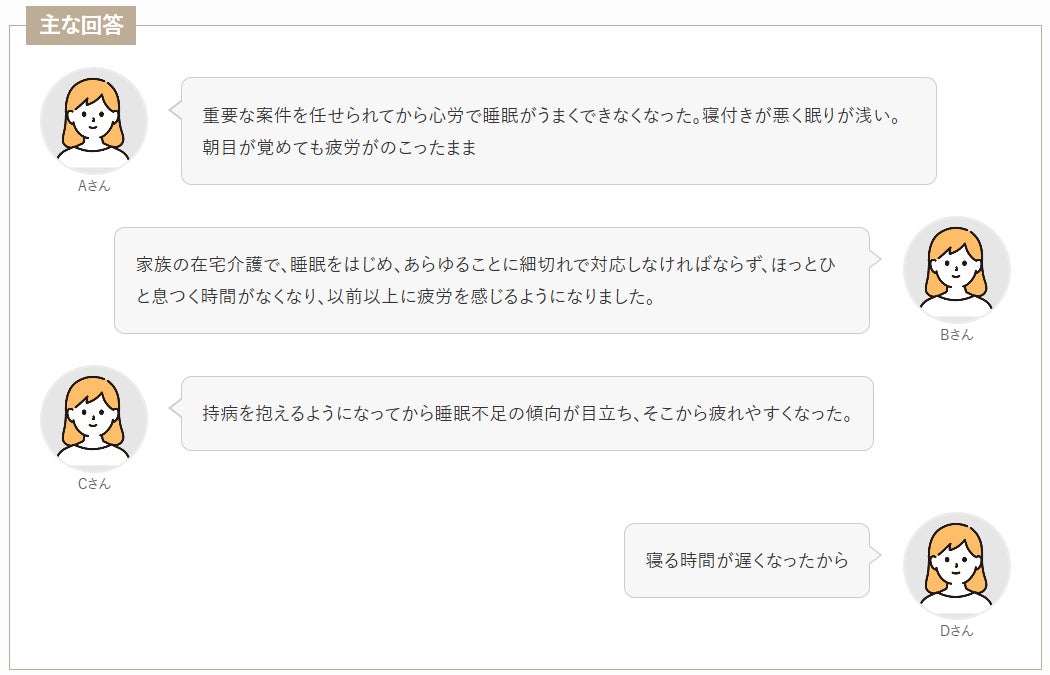The width and height of the screenshot is (1050, 675).
Task: Click the line starting with と息つく時間がなくなり
Action: [395, 297]
